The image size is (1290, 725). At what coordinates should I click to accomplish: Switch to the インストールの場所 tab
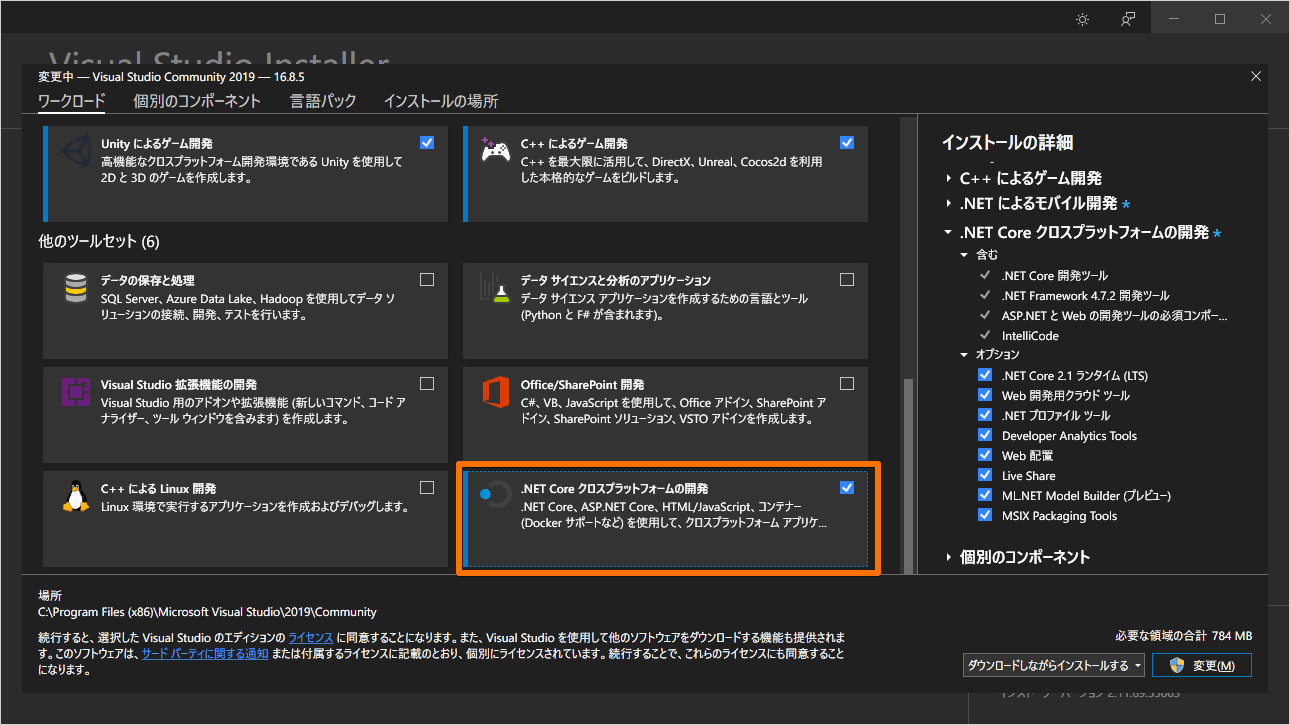(441, 101)
